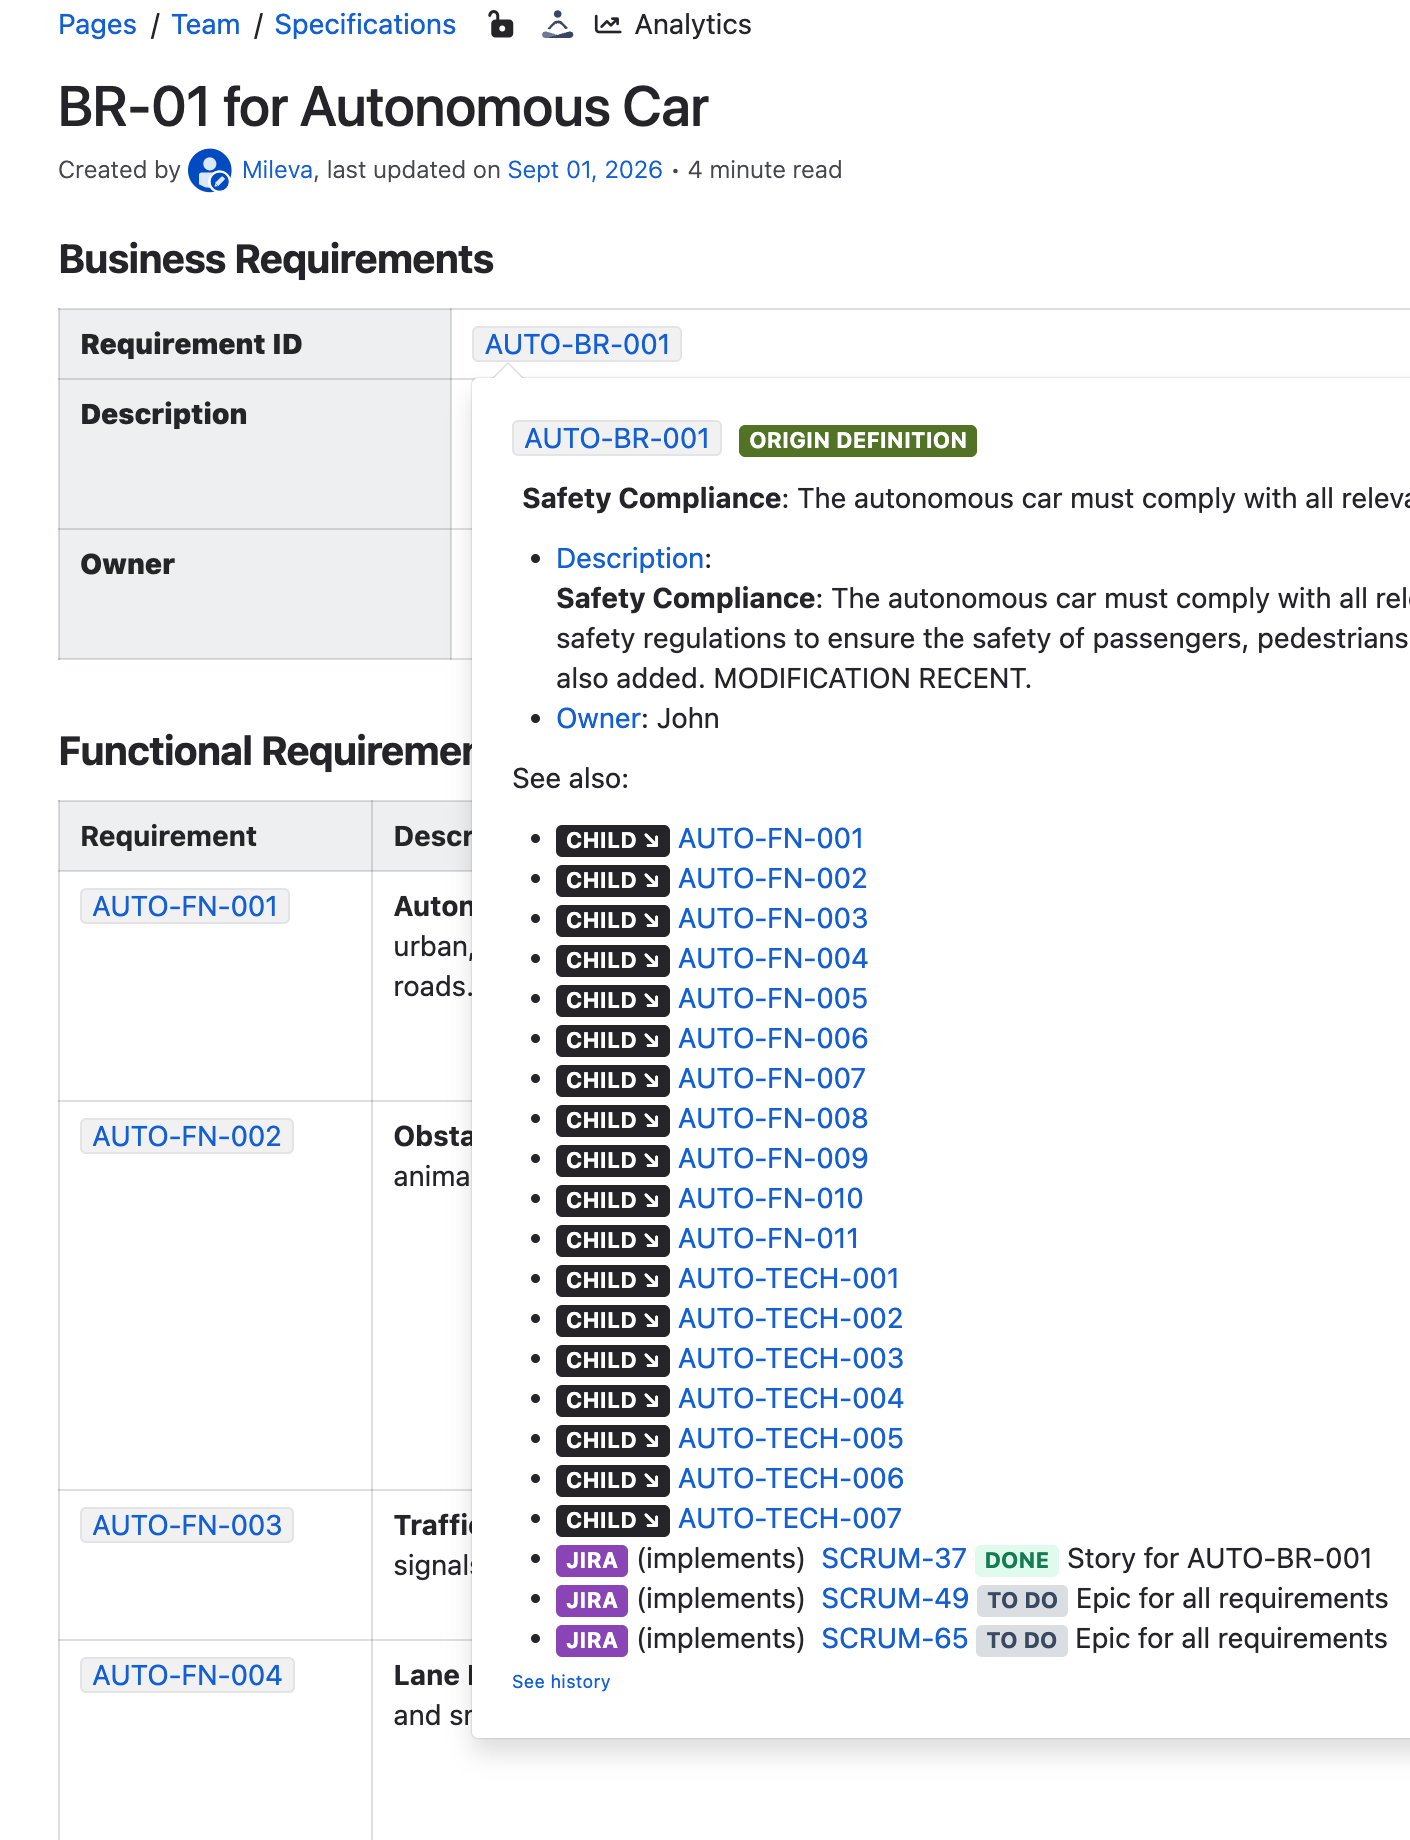Screen dimensions: 1410x1840
Task: Click CHILD badge beside AUTO-TECH-007
Action: click(612, 1520)
